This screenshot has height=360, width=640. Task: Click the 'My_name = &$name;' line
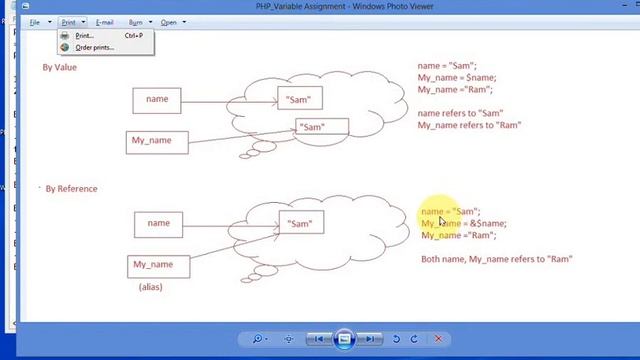tap(464, 223)
